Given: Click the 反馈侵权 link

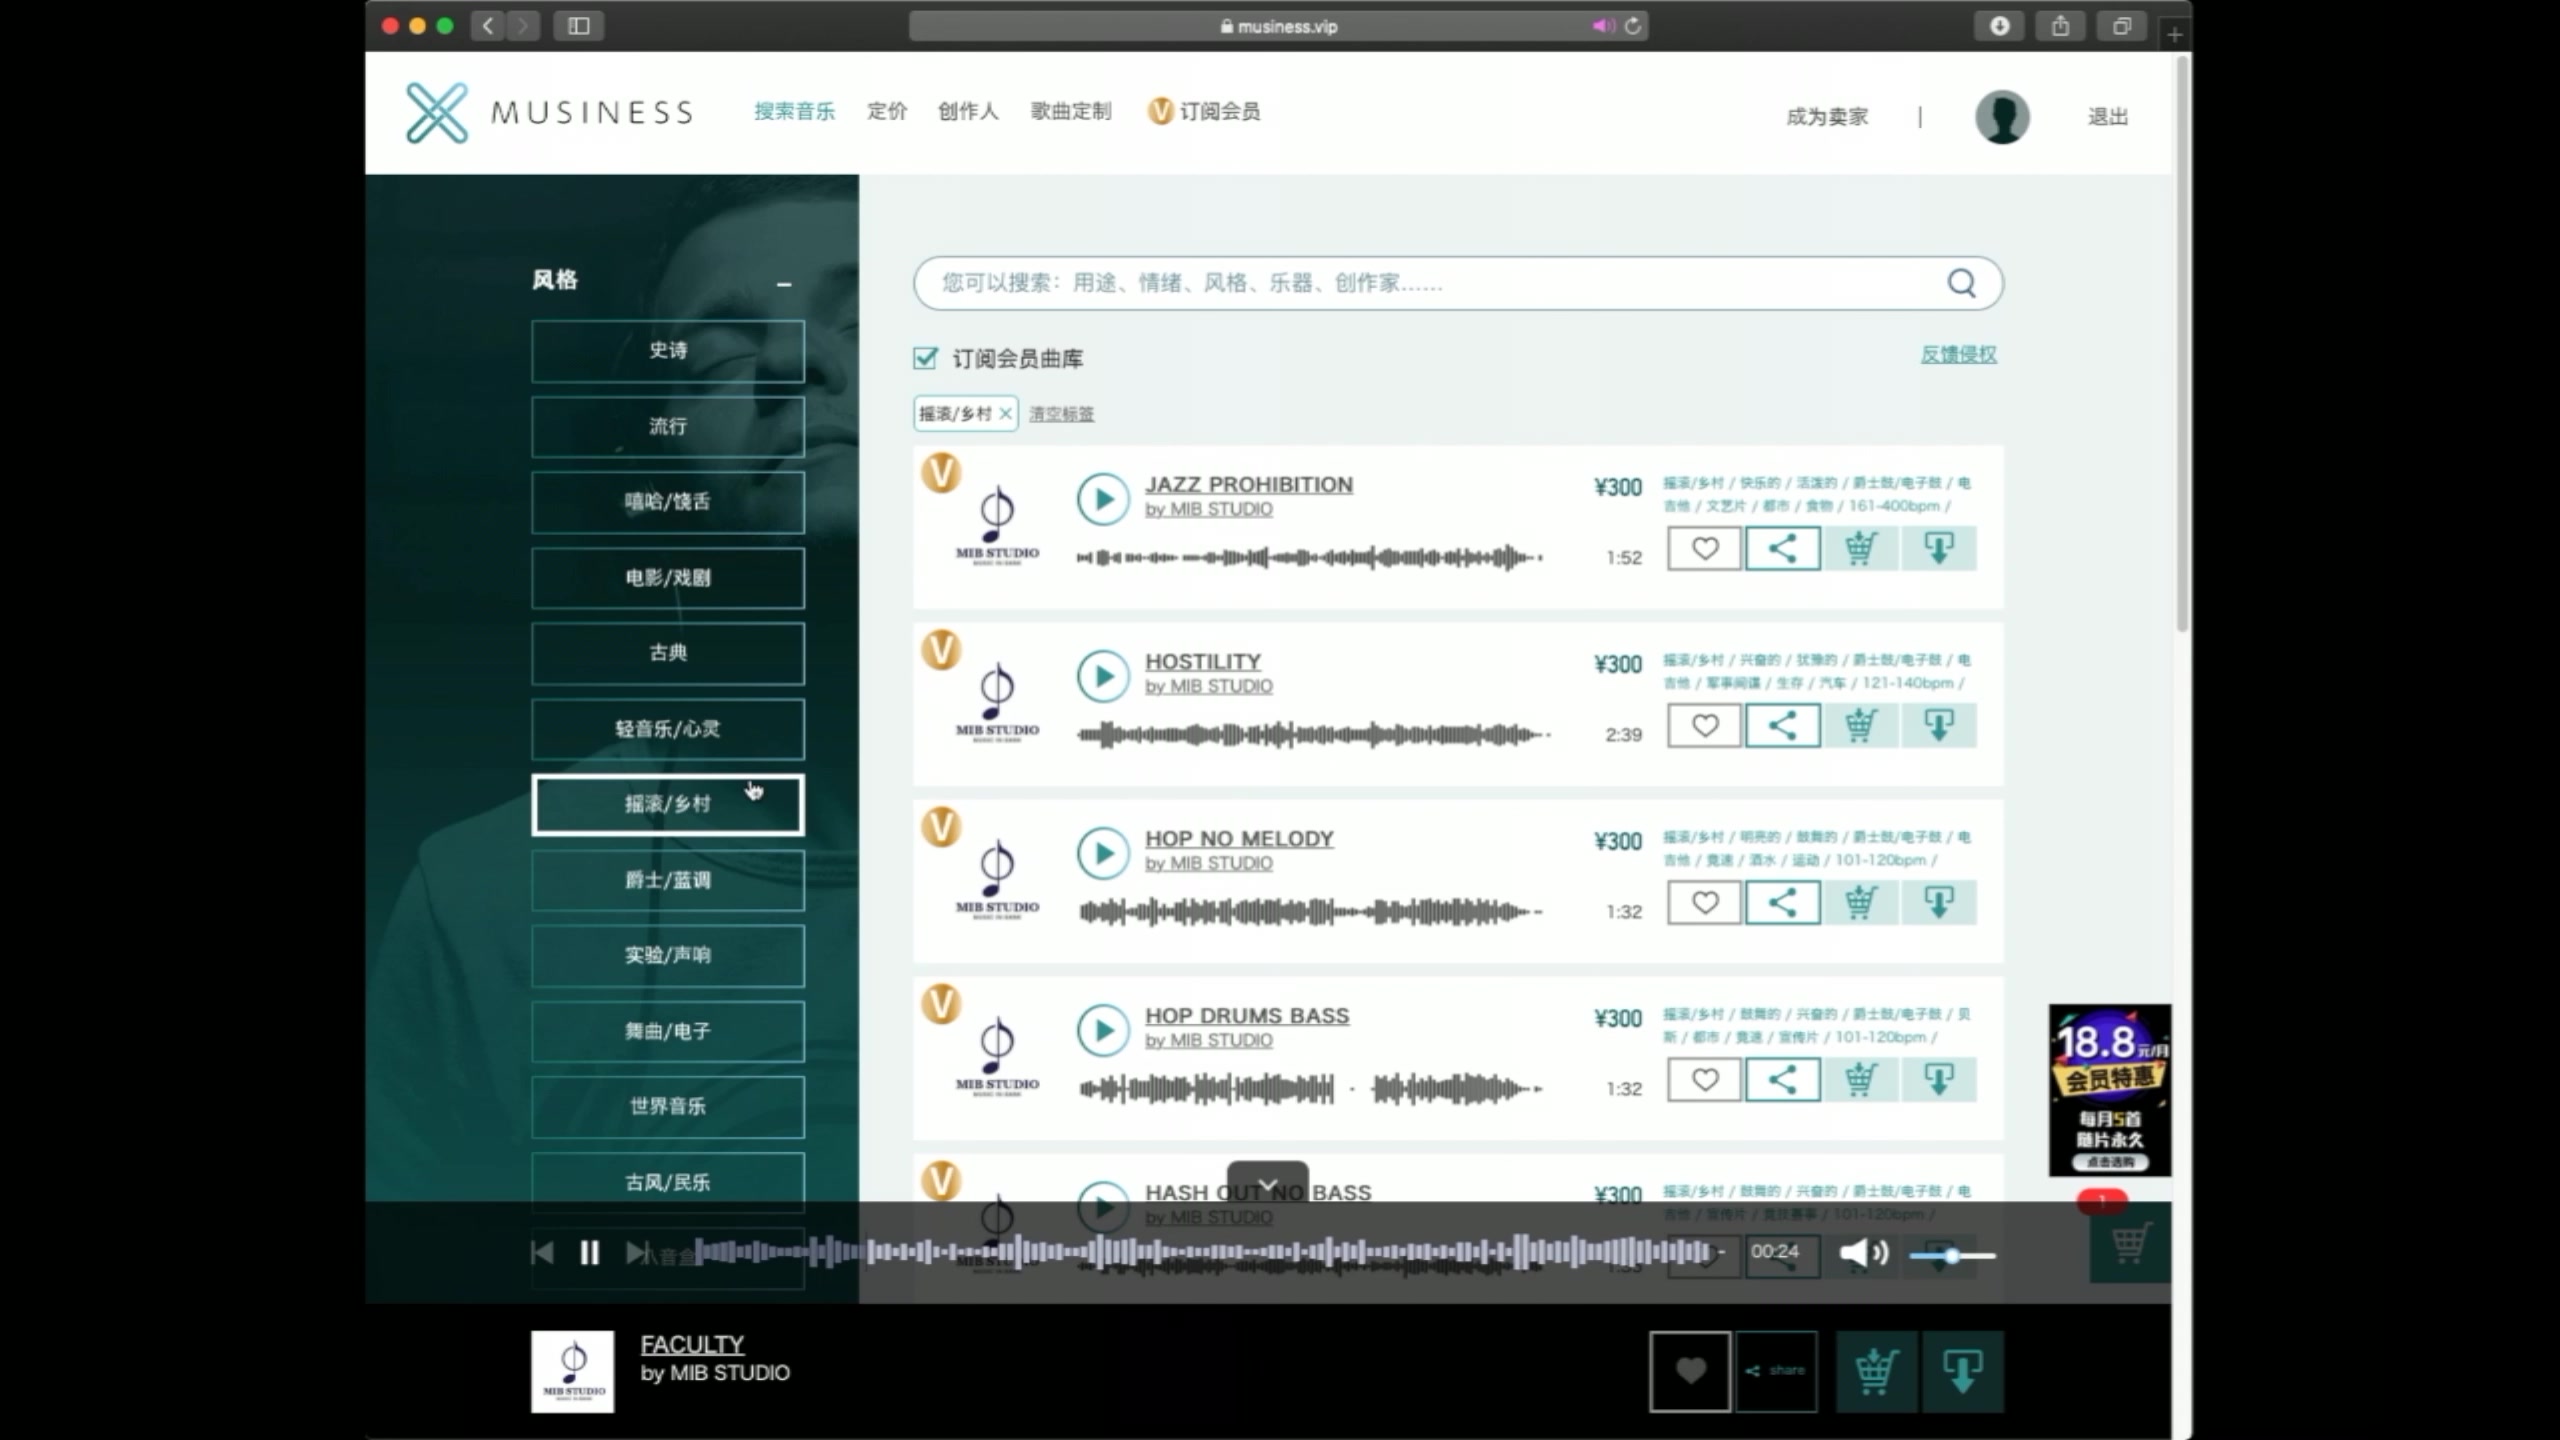Looking at the screenshot, I should coord(1958,355).
